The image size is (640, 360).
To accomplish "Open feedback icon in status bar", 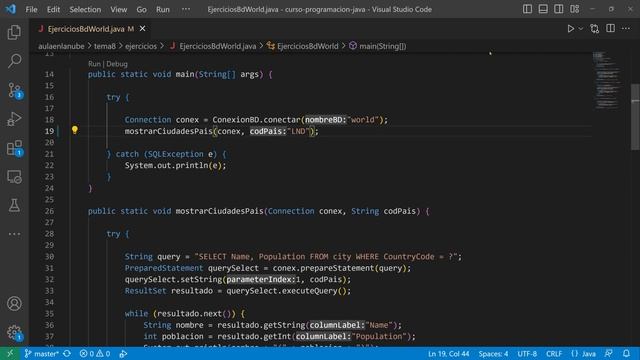I will [x=608, y=353].
